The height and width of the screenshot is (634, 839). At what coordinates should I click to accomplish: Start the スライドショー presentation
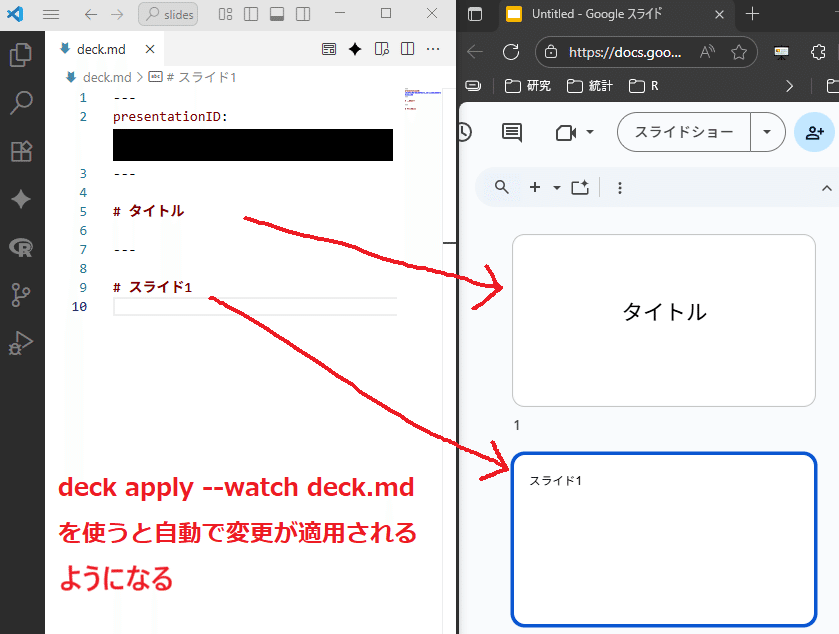click(684, 132)
